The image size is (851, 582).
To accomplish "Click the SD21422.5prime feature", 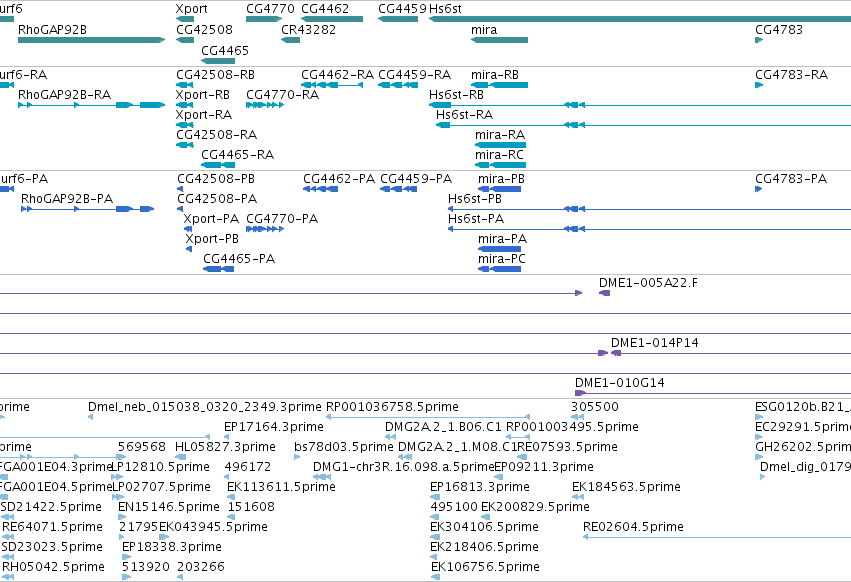I will 8,517.
